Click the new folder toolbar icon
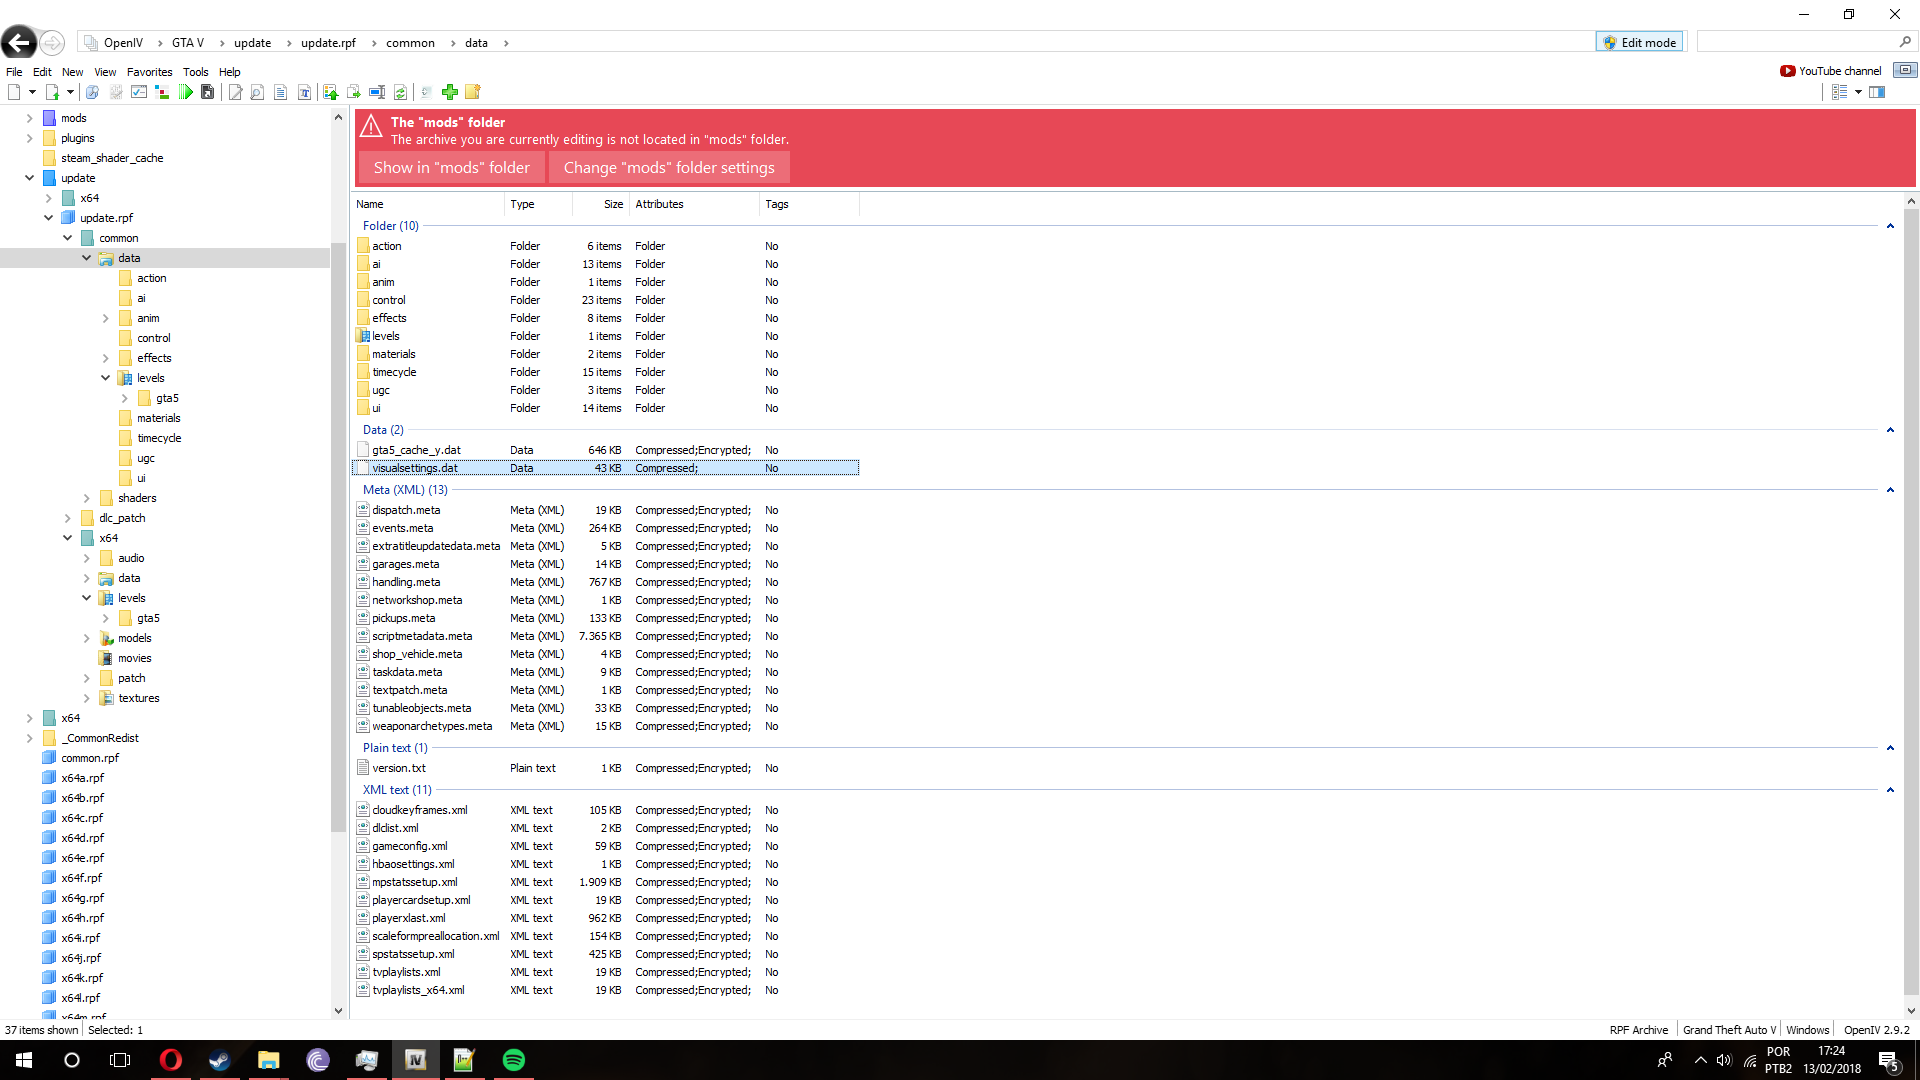The image size is (1920, 1080). (x=473, y=92)
